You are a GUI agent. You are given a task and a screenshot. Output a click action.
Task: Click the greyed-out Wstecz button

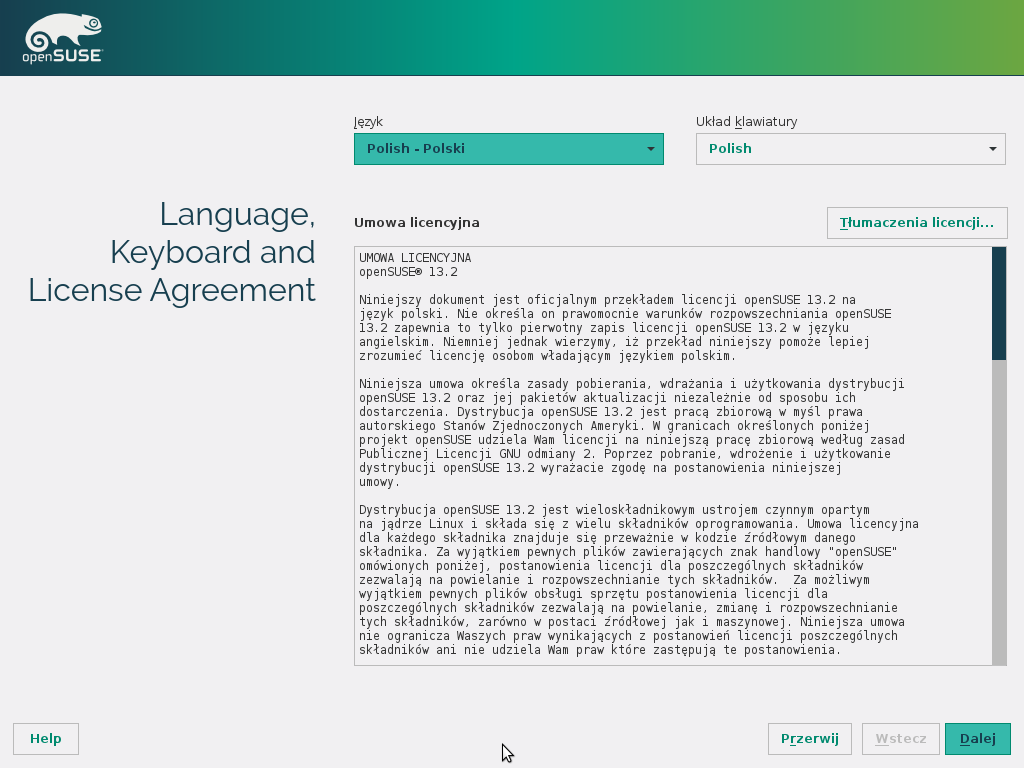[900, 739]
